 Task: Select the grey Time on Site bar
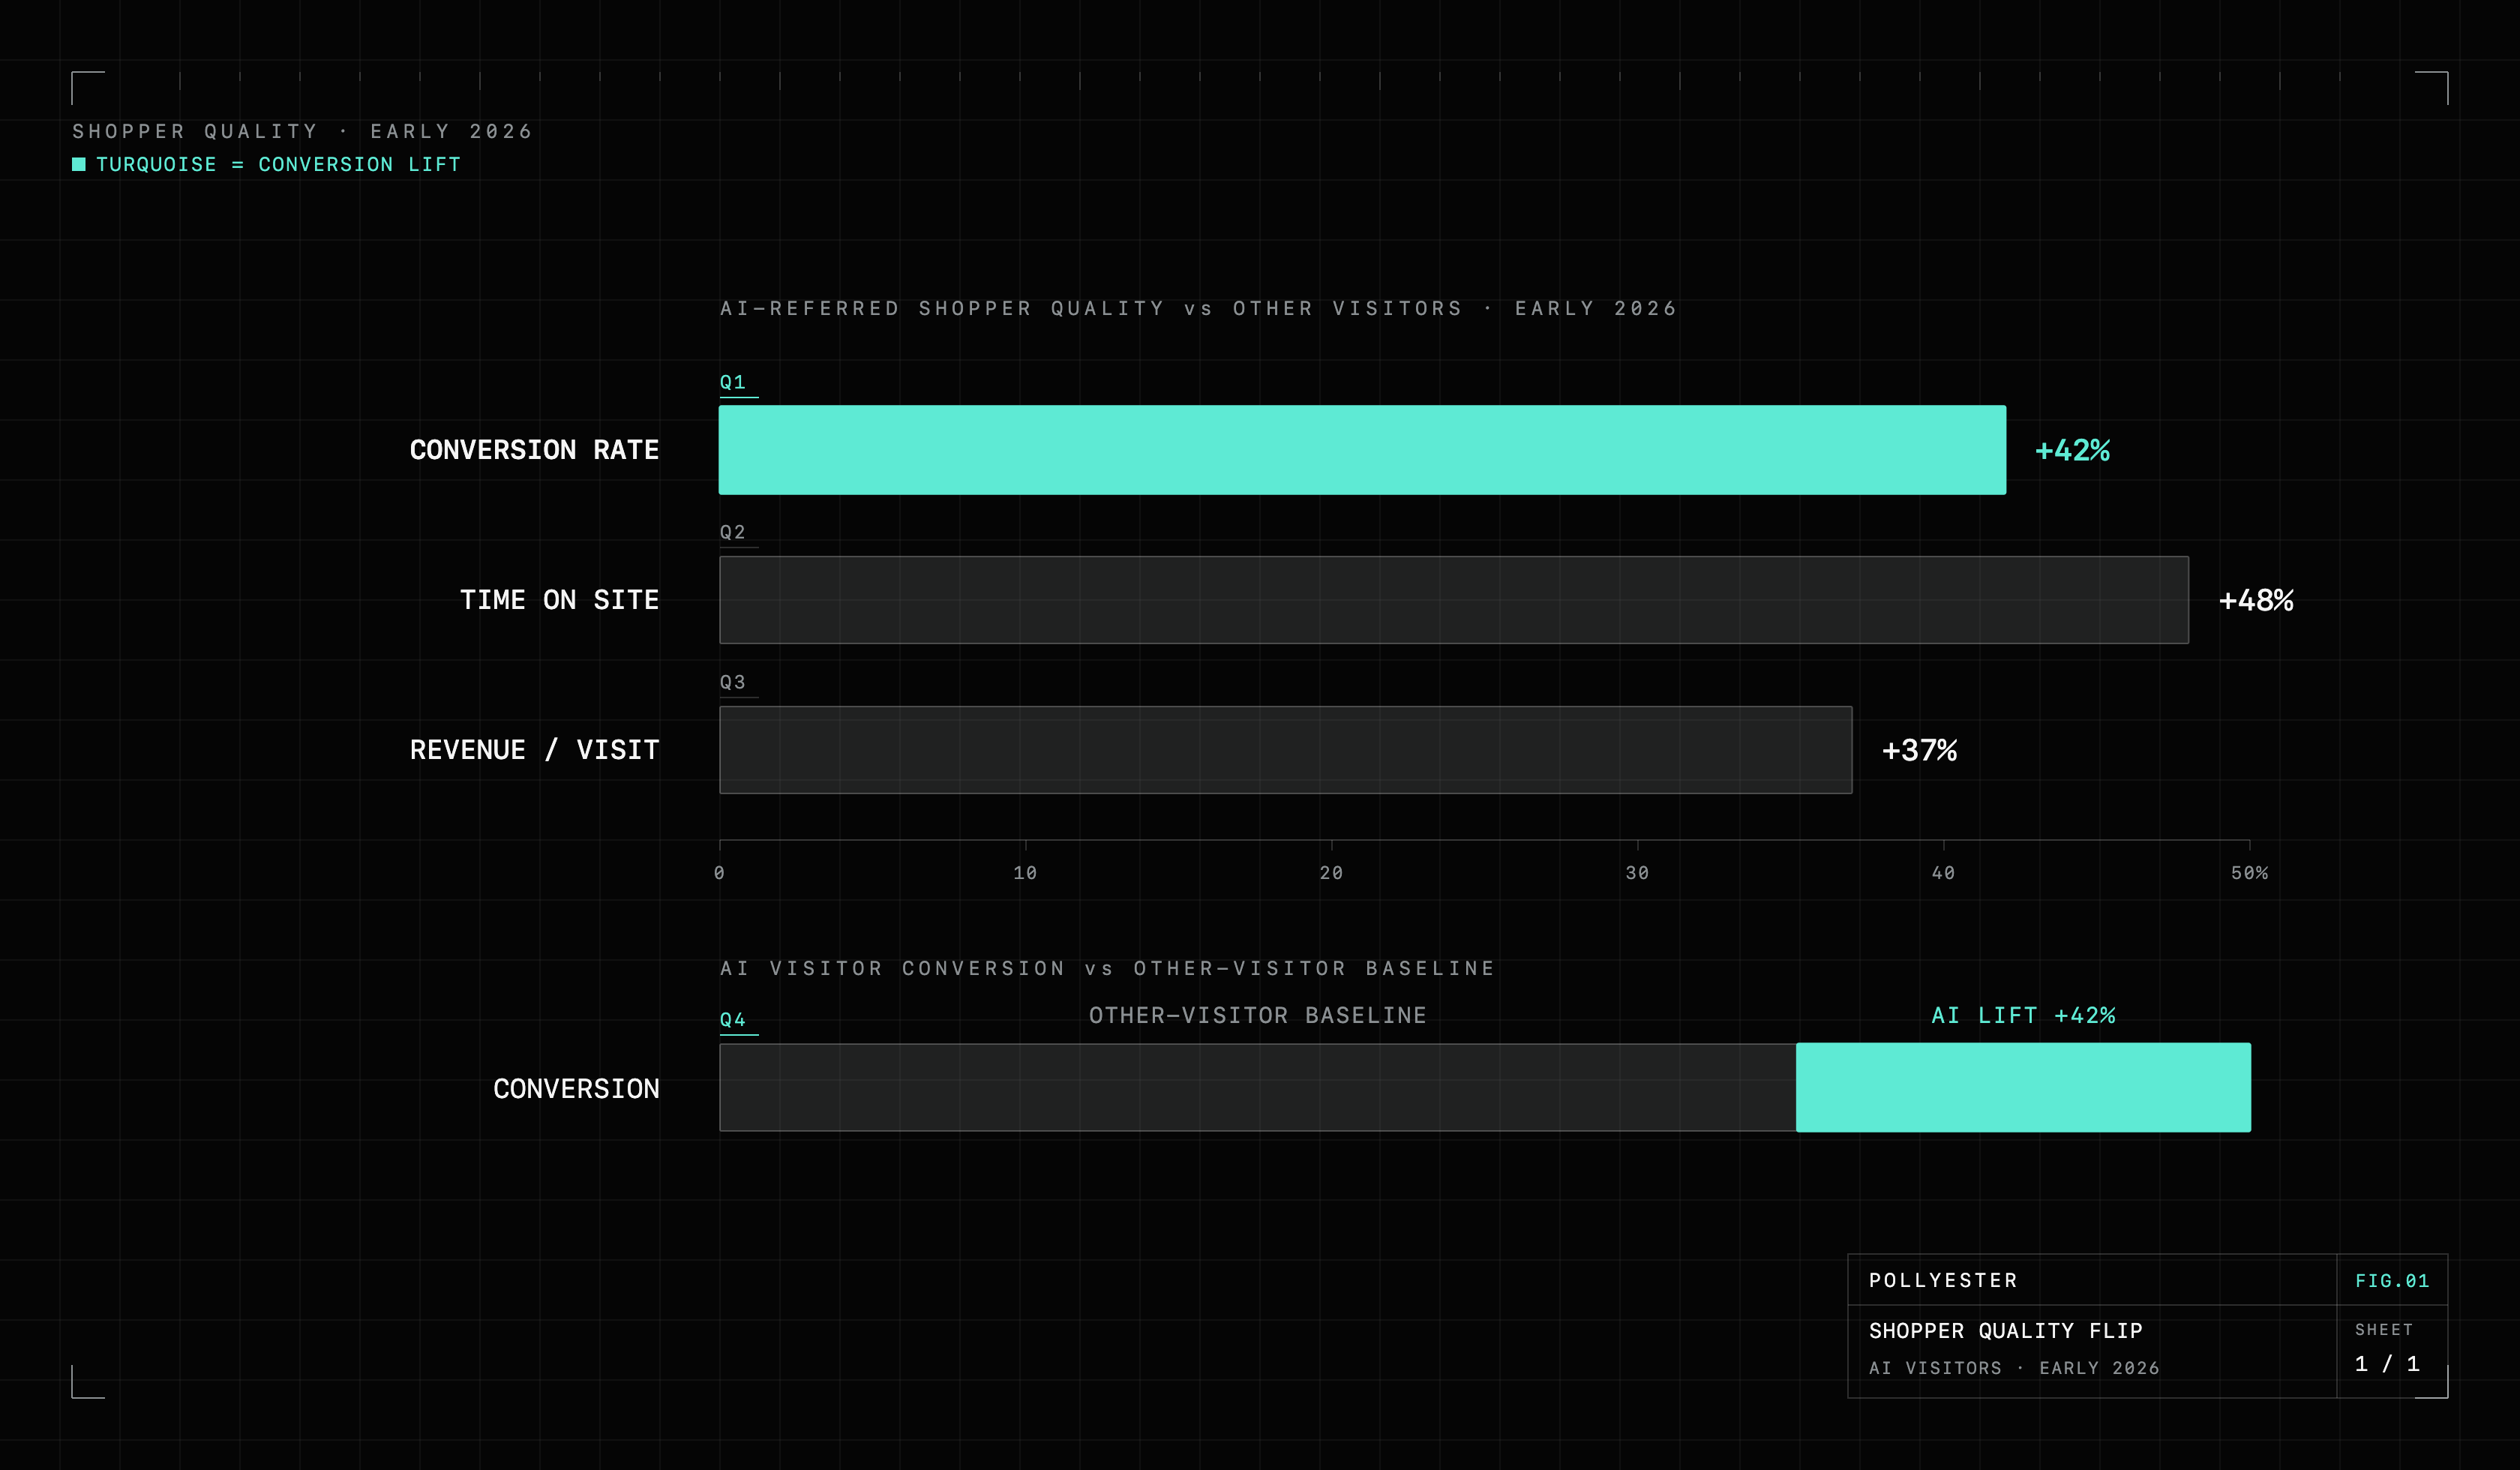coord(1454,600)
